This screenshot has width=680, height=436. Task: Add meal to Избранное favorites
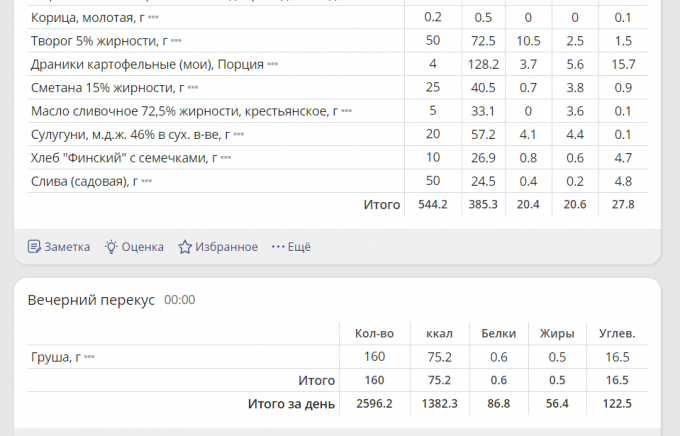click(x=218, y=247)
